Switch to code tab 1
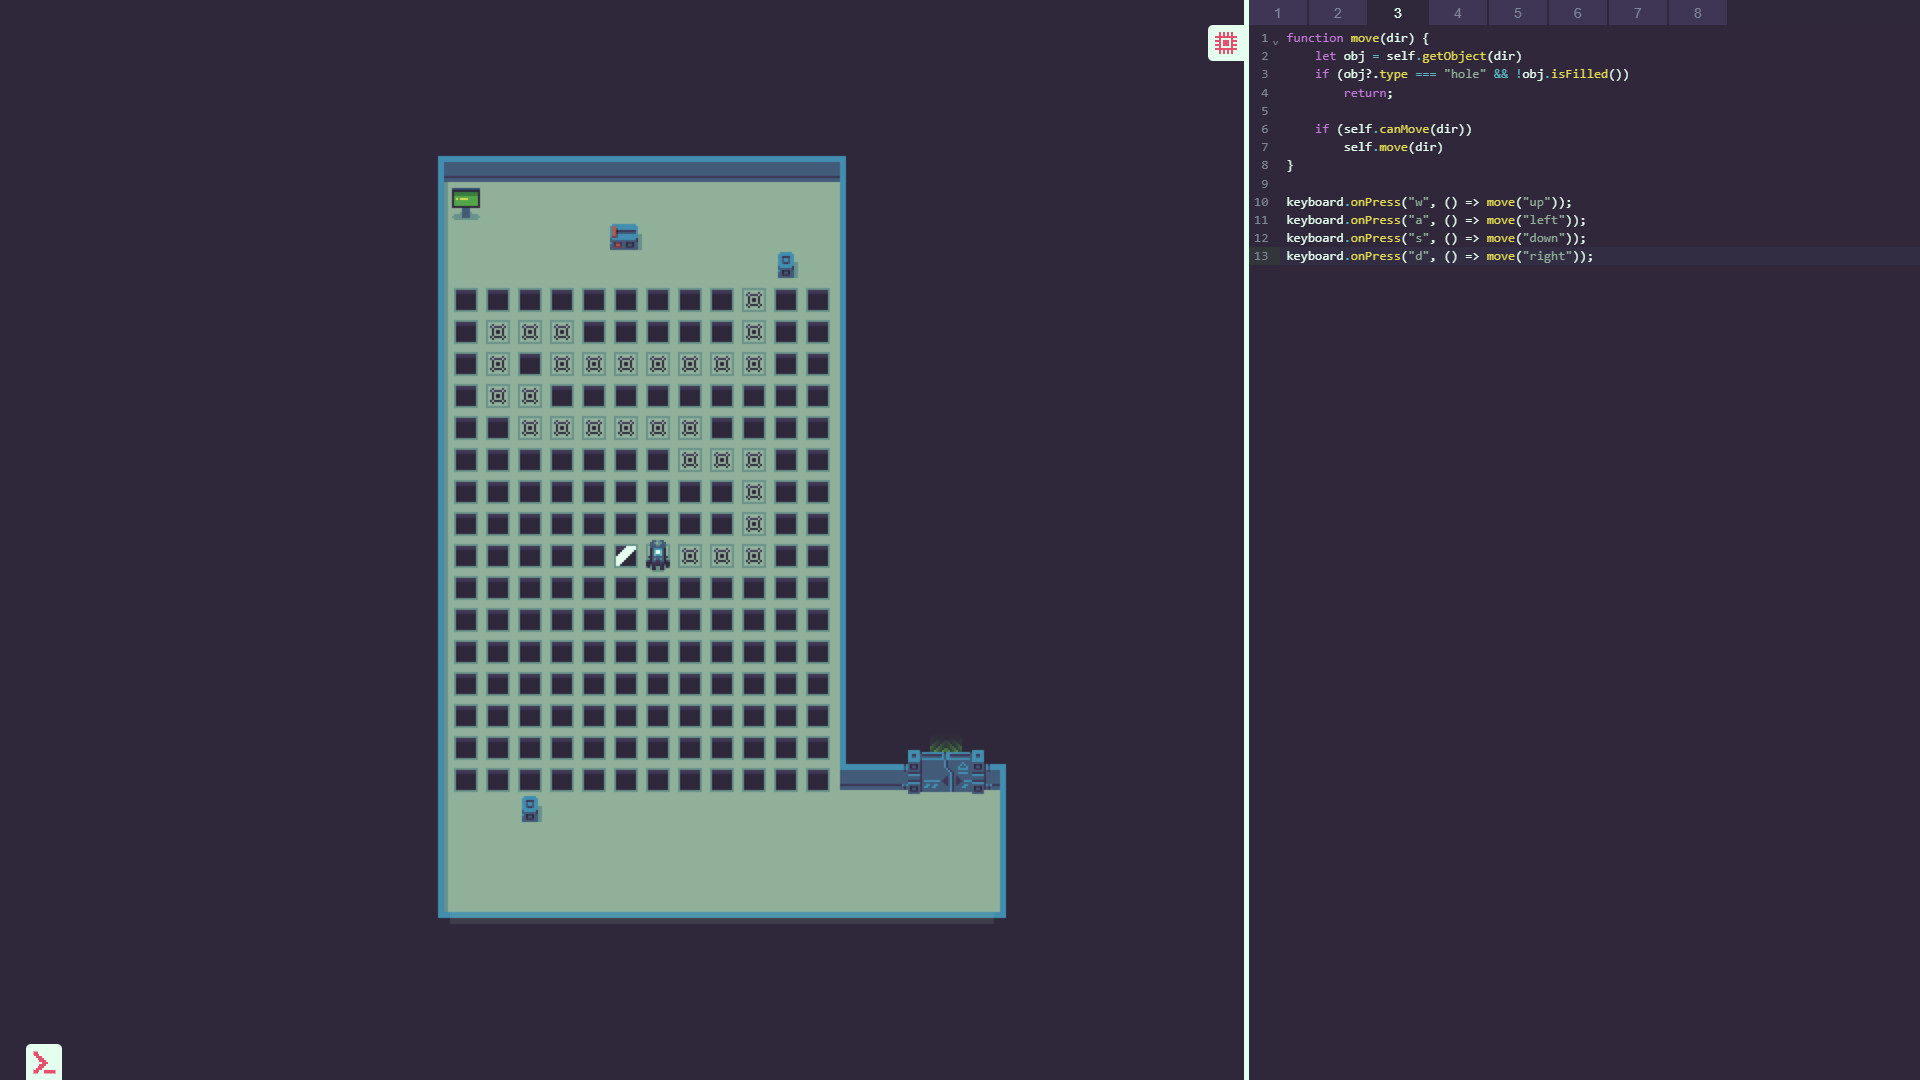This screenshot has height=1080, width=1920. coord(1276,13)
